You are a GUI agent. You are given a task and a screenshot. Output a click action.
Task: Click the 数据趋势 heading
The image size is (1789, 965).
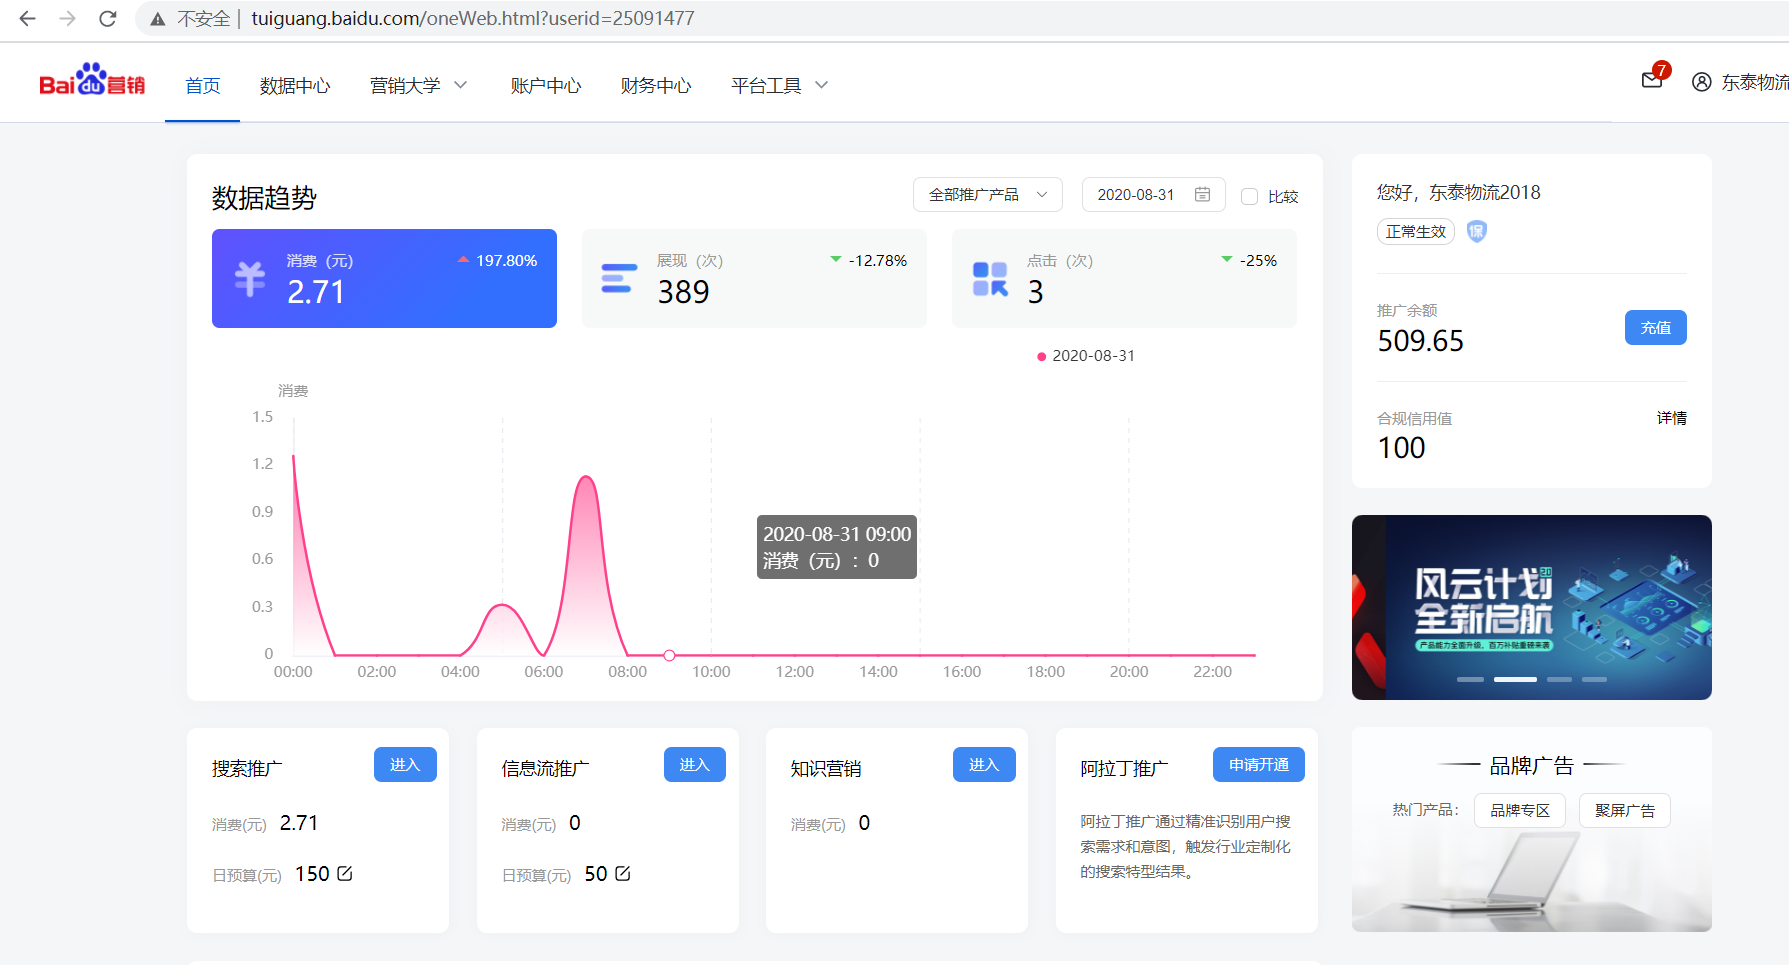coord(264,198)
